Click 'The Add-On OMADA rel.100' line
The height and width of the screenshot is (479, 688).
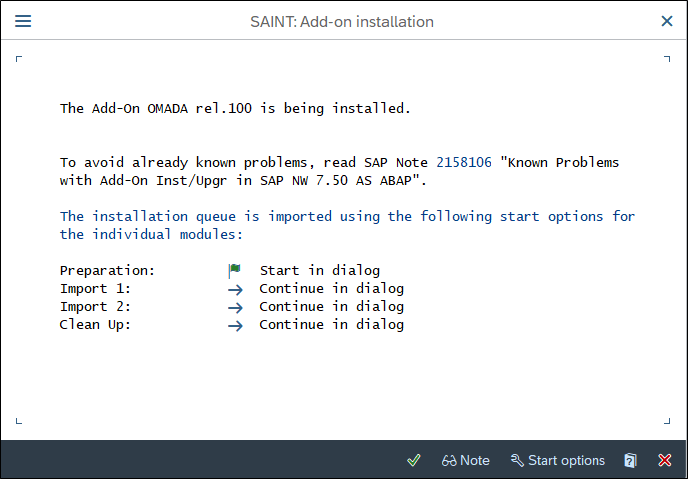click(x=235, y=108)
